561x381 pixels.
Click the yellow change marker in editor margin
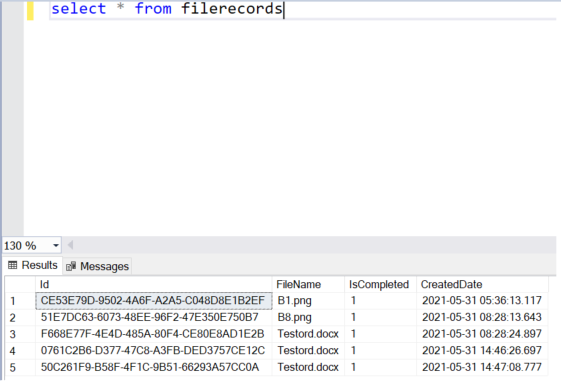(x=30, y=10)
